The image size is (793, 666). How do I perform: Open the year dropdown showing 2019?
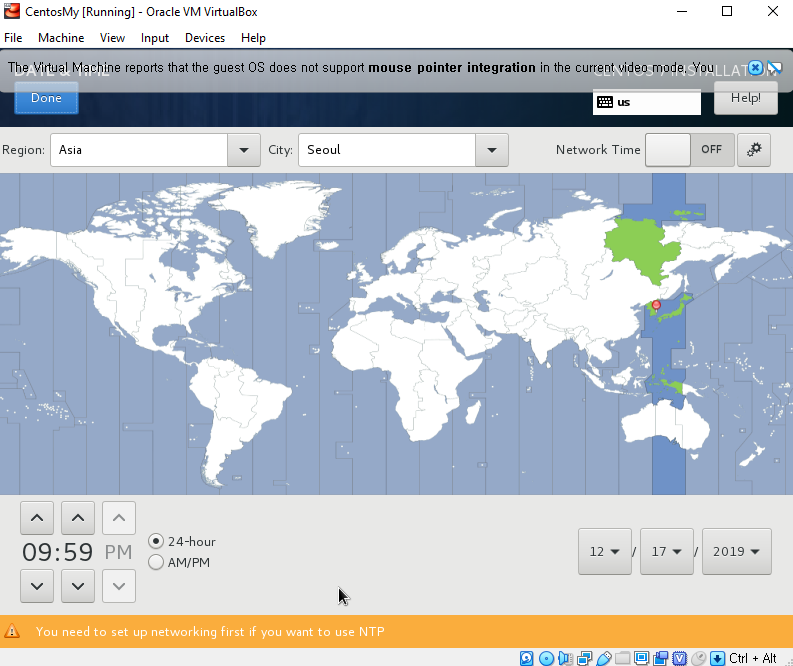pyautogui.click(x=737, y=551)
